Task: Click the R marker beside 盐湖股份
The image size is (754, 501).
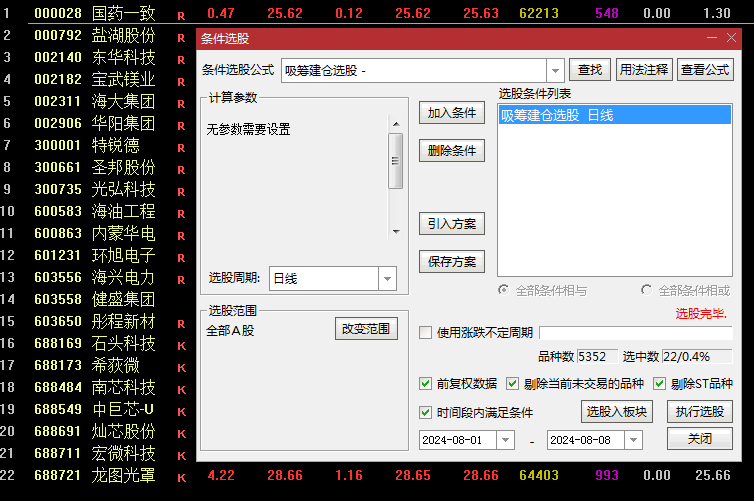Action: coord(181,38)
